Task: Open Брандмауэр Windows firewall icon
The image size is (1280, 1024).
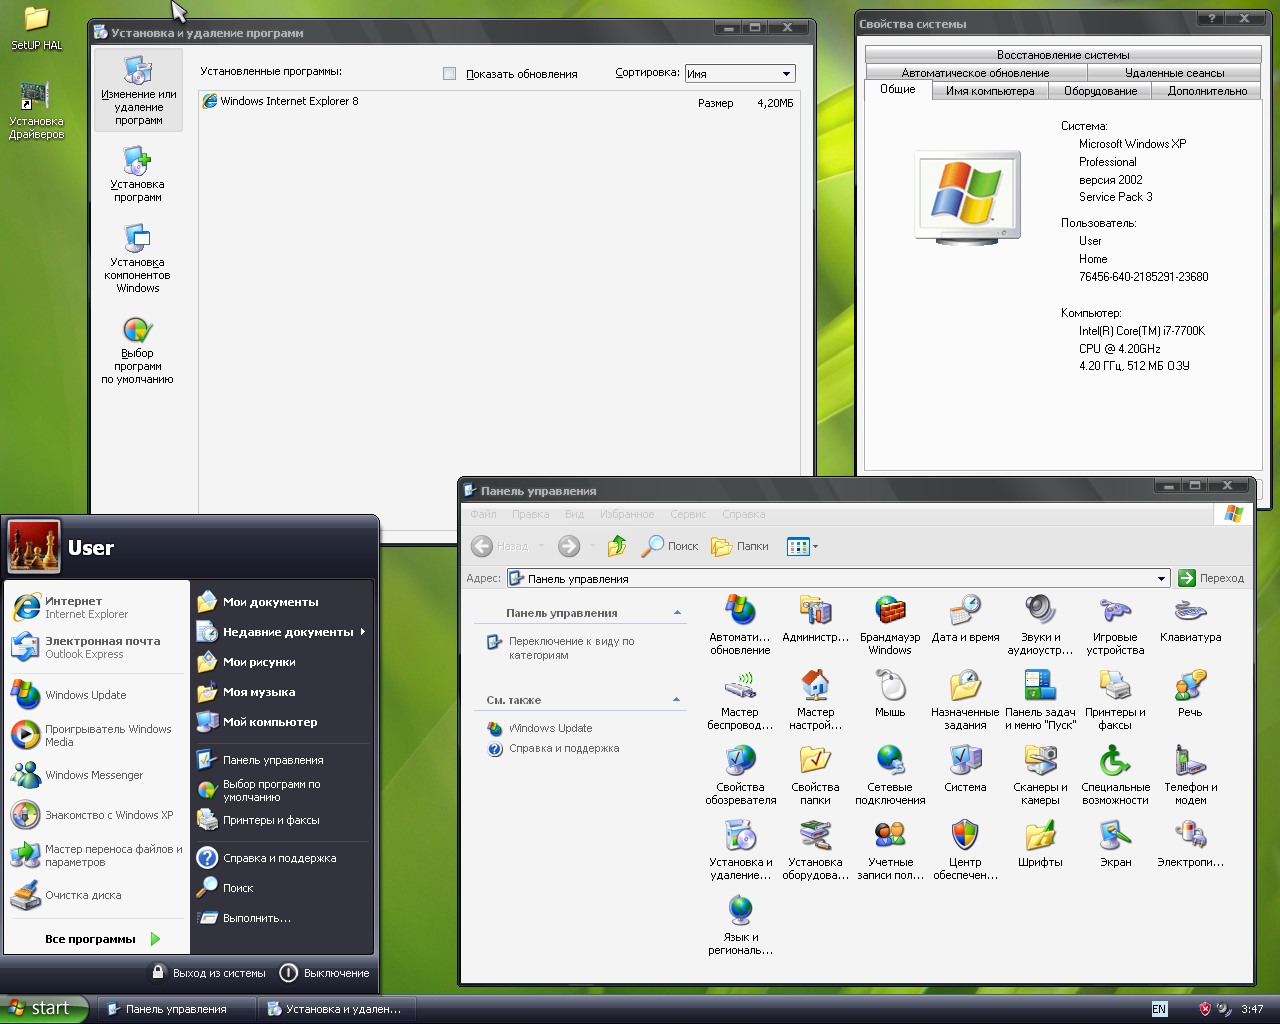Action: pyautogui.click(x=890, y=625)
